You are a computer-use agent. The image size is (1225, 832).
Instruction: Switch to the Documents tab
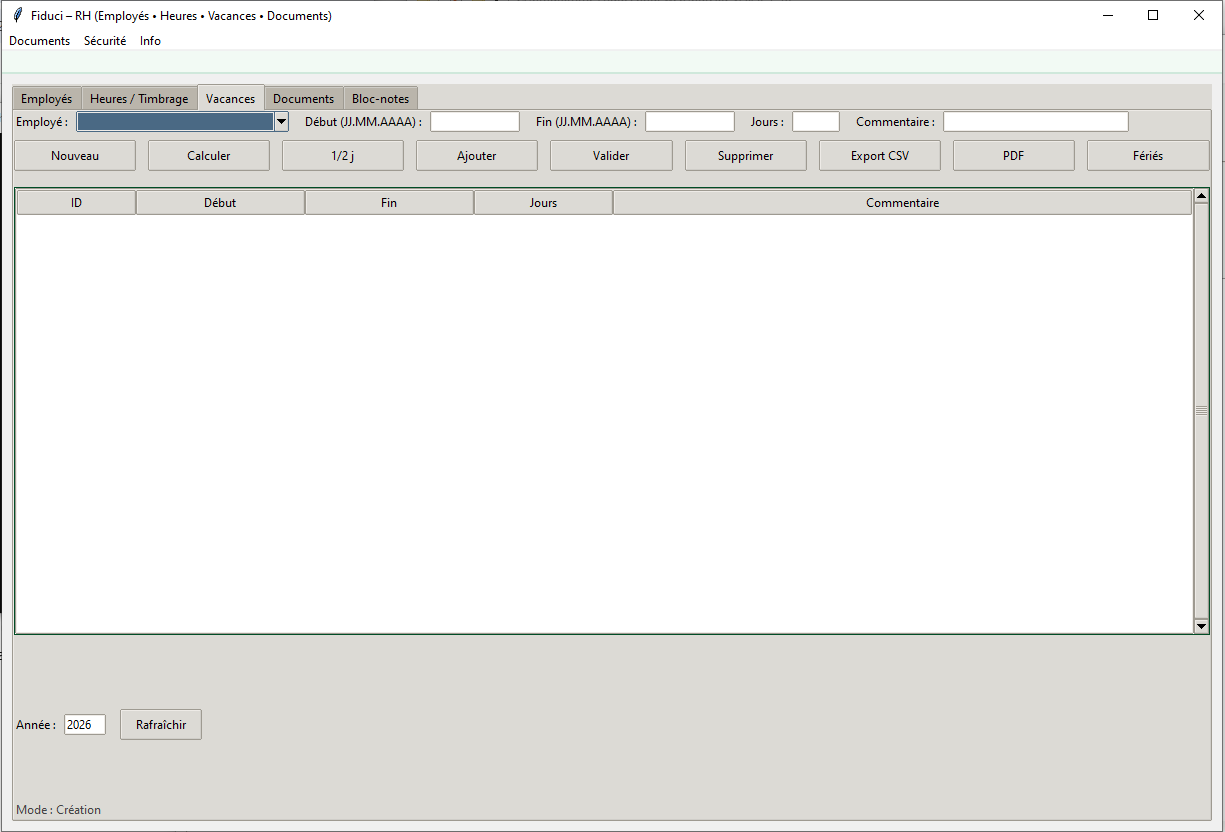pyautogui.click(x=303, y=97)
